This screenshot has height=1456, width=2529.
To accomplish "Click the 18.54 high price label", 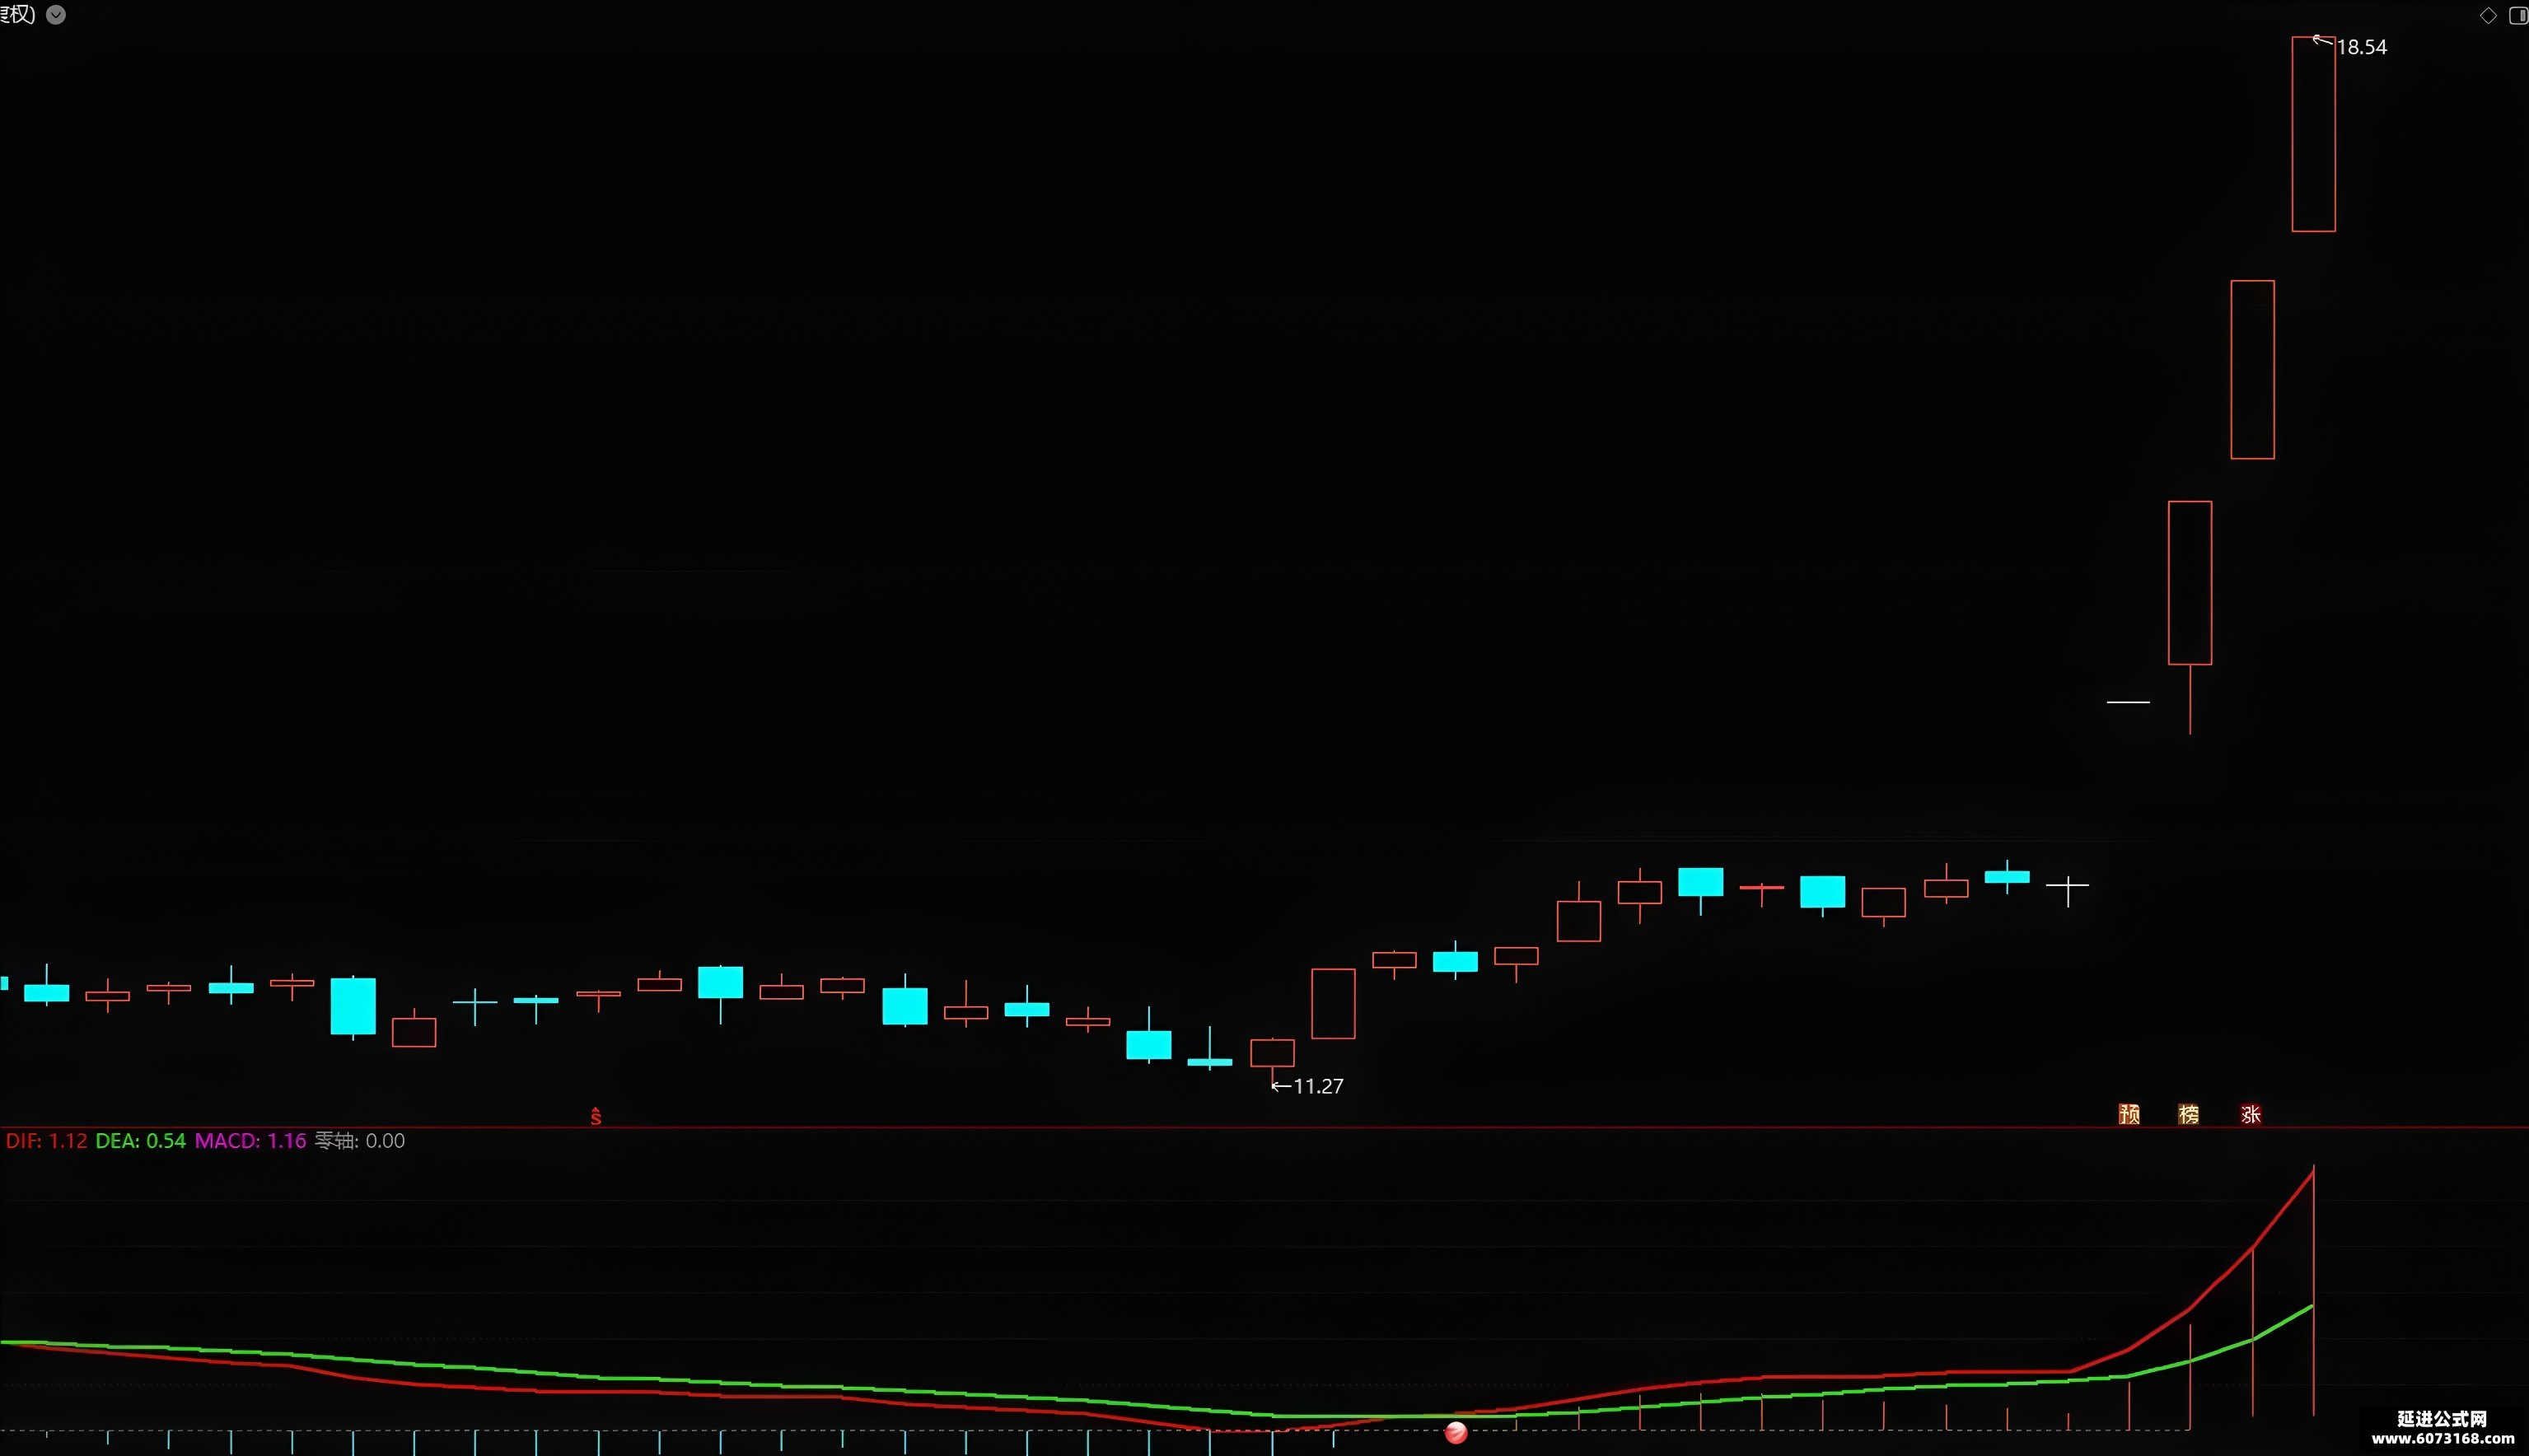I will [x=2361, y=47].
